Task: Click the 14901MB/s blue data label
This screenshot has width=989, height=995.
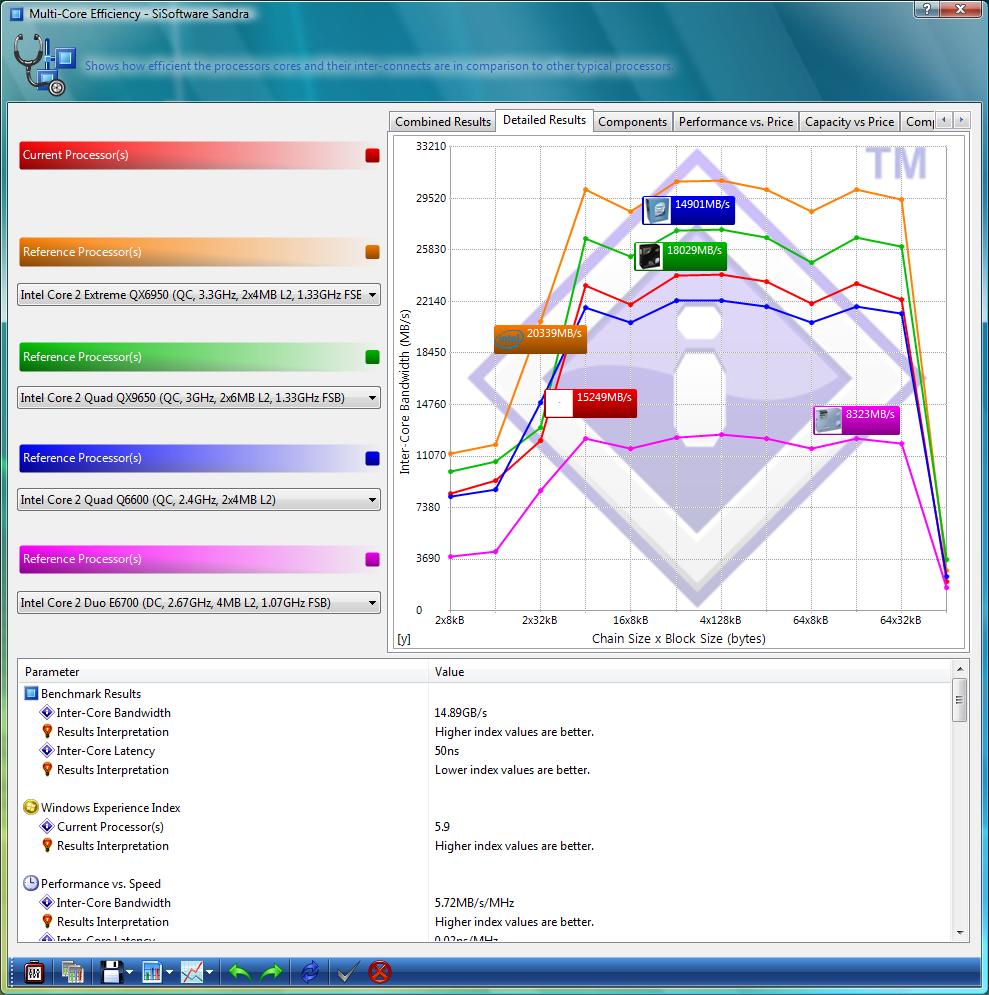Action: click(689, 210)
